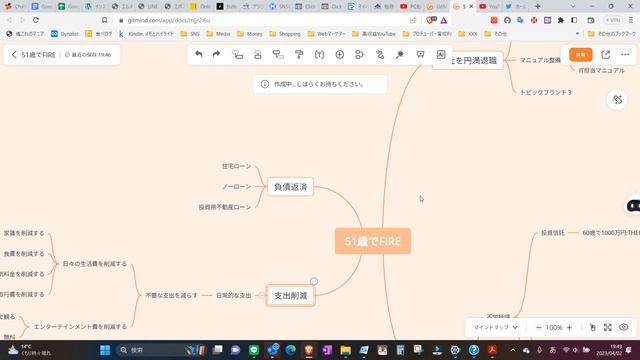Toggle the browser sidebar panel icon
This screenshot has width=640, height=360.
574,20
